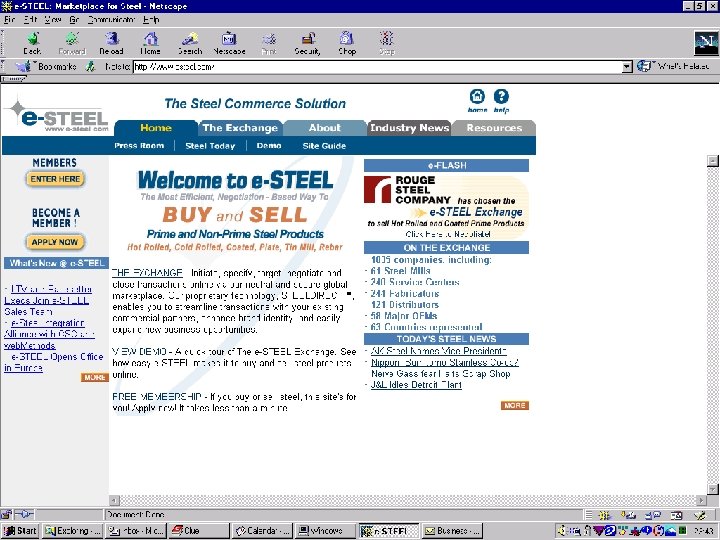720x540 pixels.
Task: Click the Windows Start button
Action: 20,531
